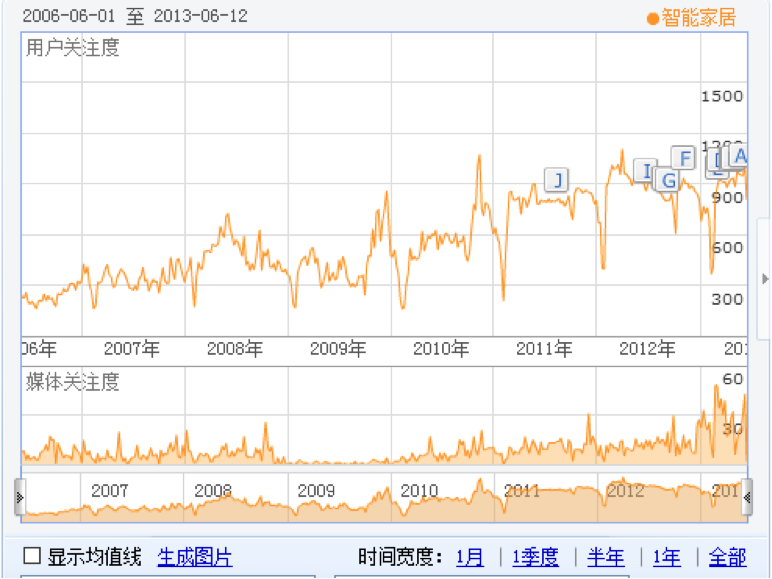Choose the 半年 time range
Image resolution: width=772 pixels, height=579 pixels.
tap(606, 557)
